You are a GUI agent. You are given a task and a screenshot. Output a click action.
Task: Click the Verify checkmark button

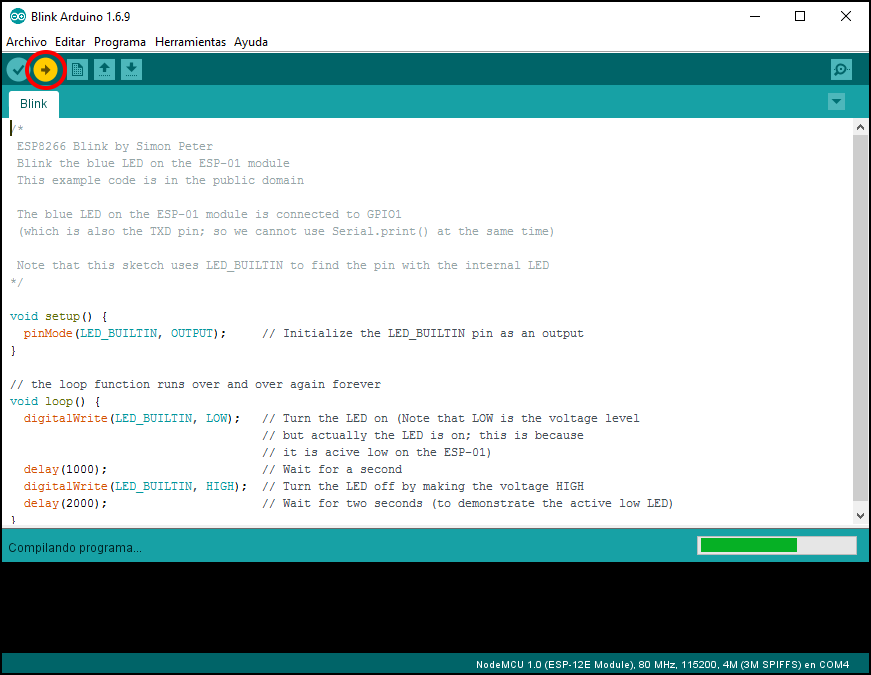18,70
